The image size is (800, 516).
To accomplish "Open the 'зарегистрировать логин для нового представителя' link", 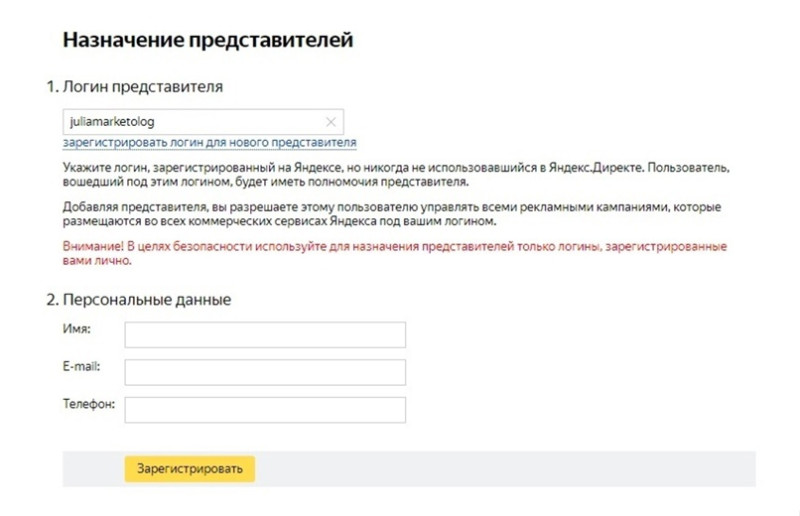I will click(209, 142).
